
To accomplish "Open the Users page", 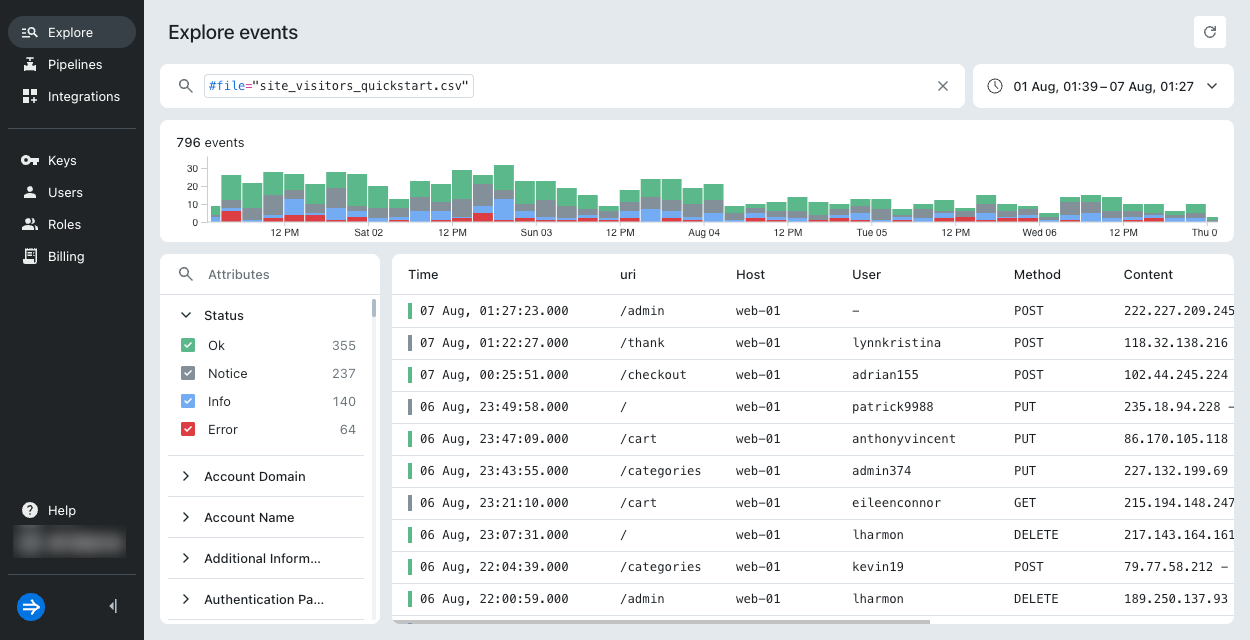I will click(72, 192).
